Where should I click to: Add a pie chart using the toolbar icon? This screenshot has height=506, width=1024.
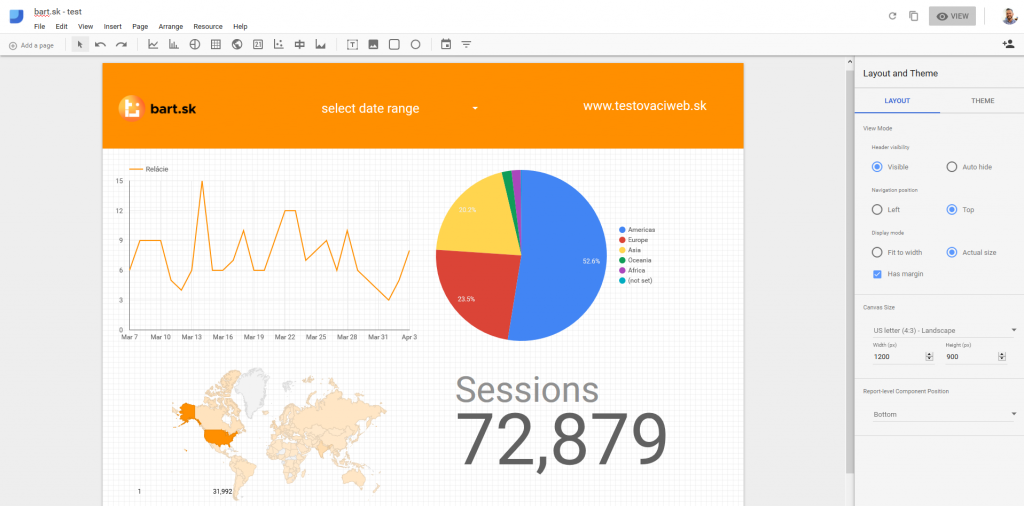pos(195,45)
